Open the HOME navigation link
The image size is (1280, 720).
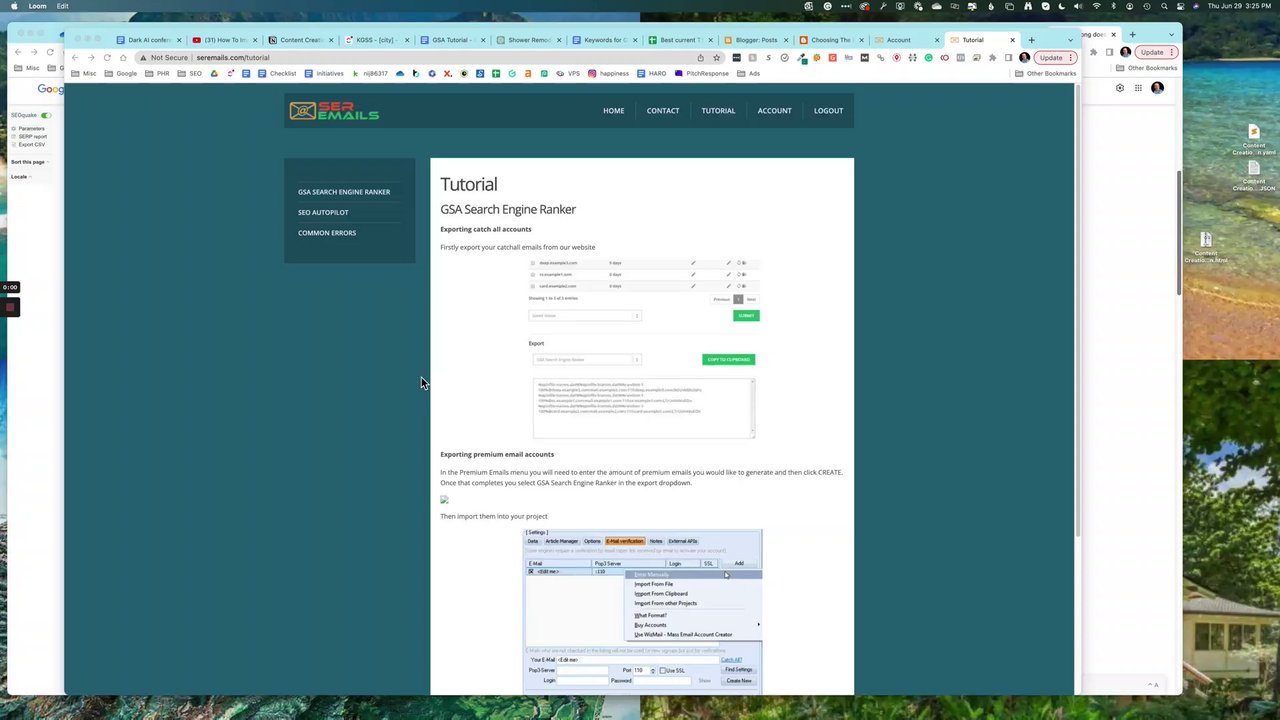pyautogui.click(x=613, y=111)
